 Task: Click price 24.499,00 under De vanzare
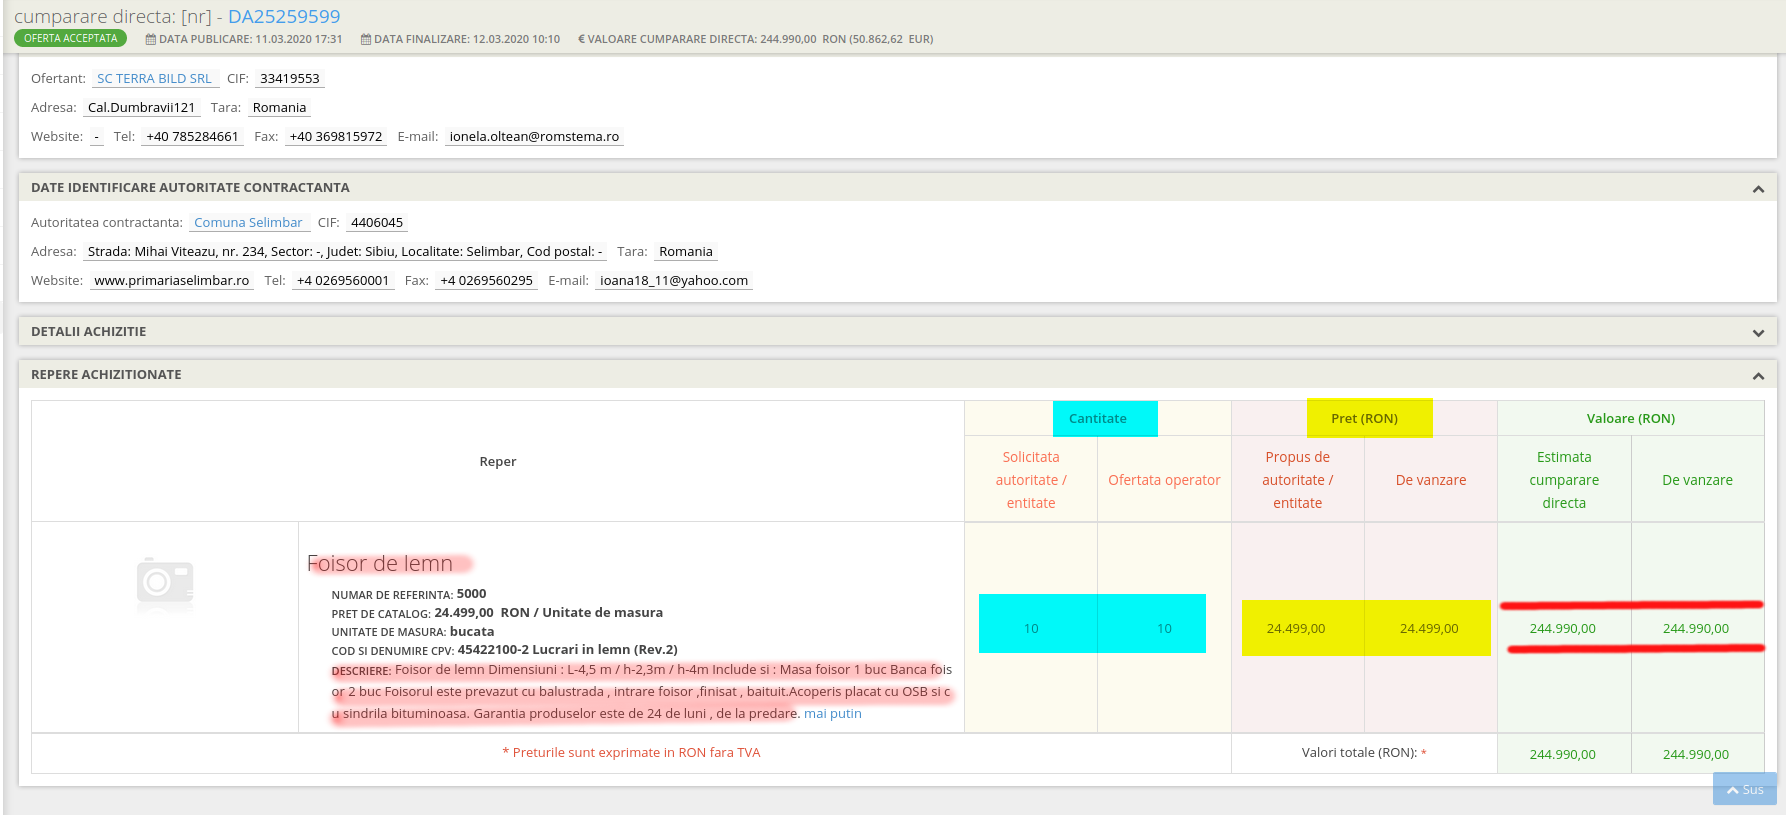pyautogui.click(x=1429, y=628)
